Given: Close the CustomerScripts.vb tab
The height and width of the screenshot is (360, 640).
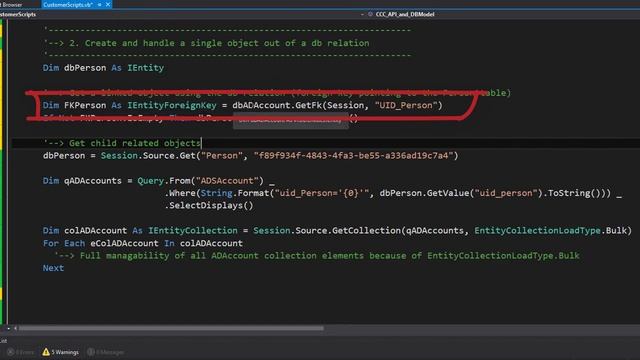Looking at the screenshot, I should point(108,4).
